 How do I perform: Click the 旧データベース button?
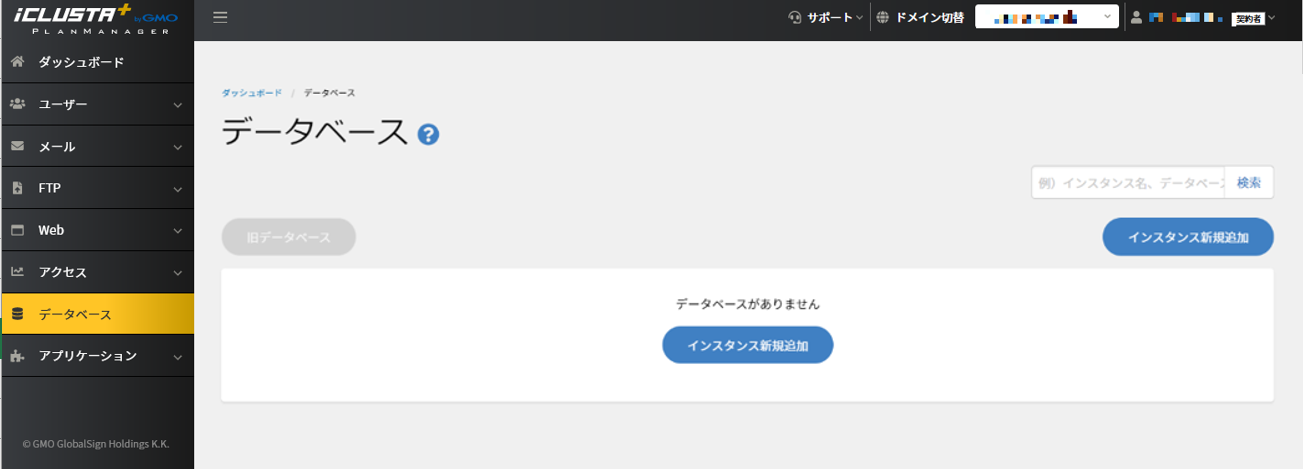[288, 237]
